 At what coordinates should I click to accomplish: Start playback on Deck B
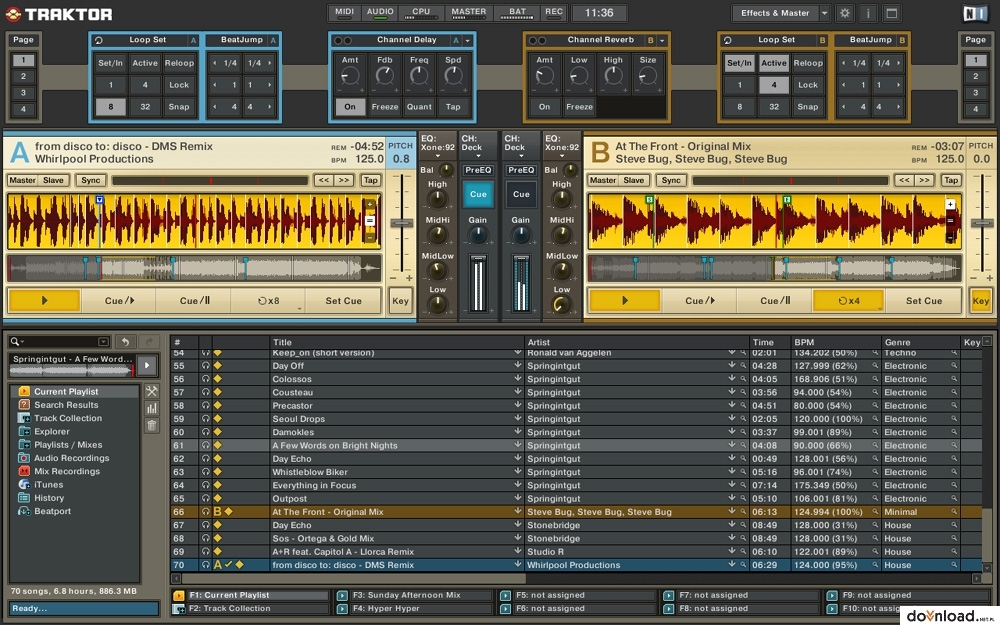[x=625, y=300]
